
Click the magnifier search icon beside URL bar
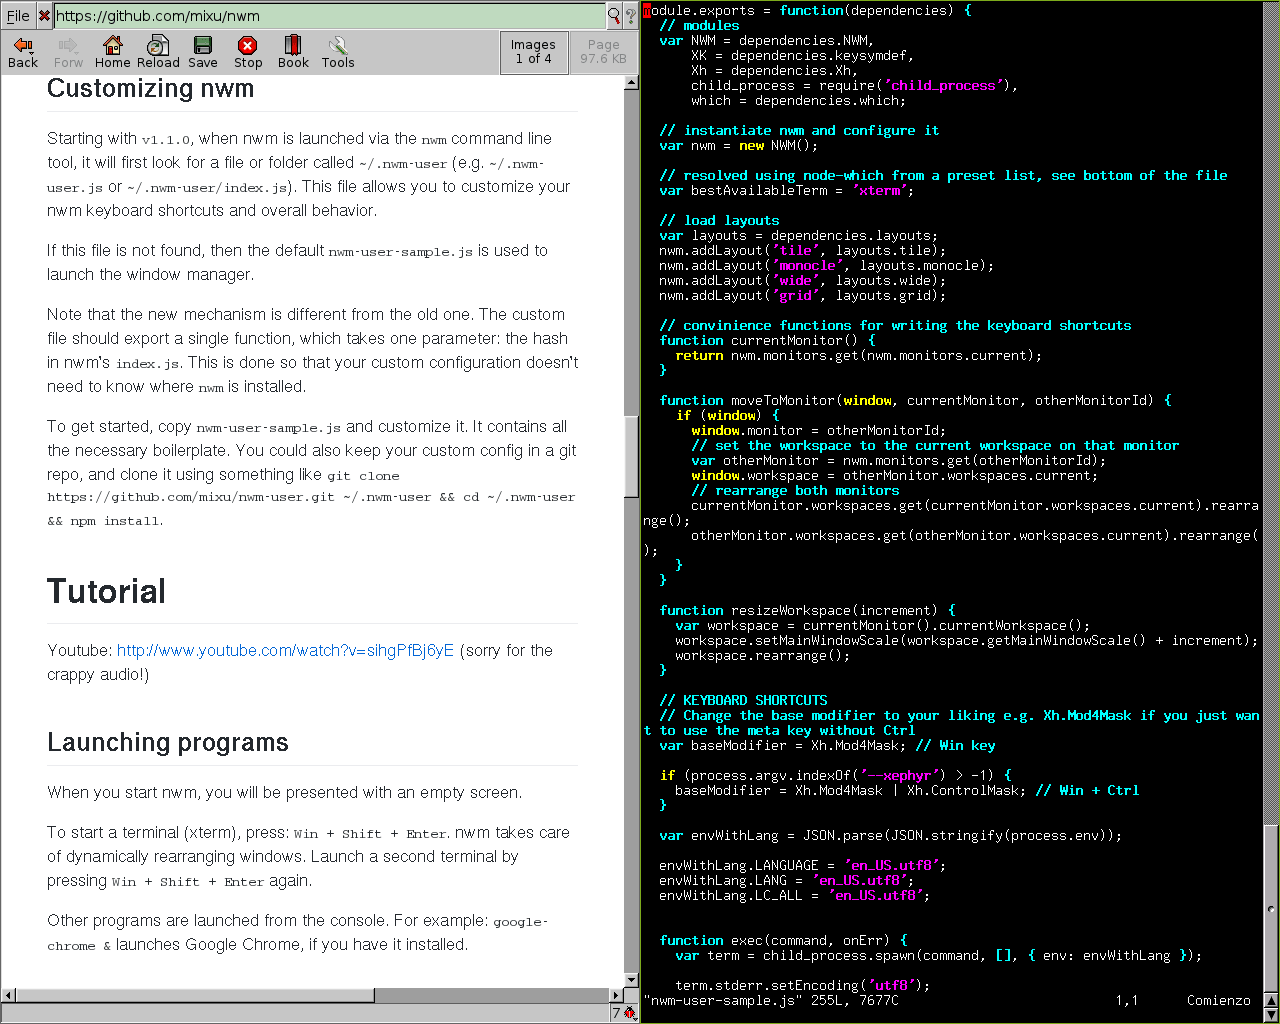[614, 16]
